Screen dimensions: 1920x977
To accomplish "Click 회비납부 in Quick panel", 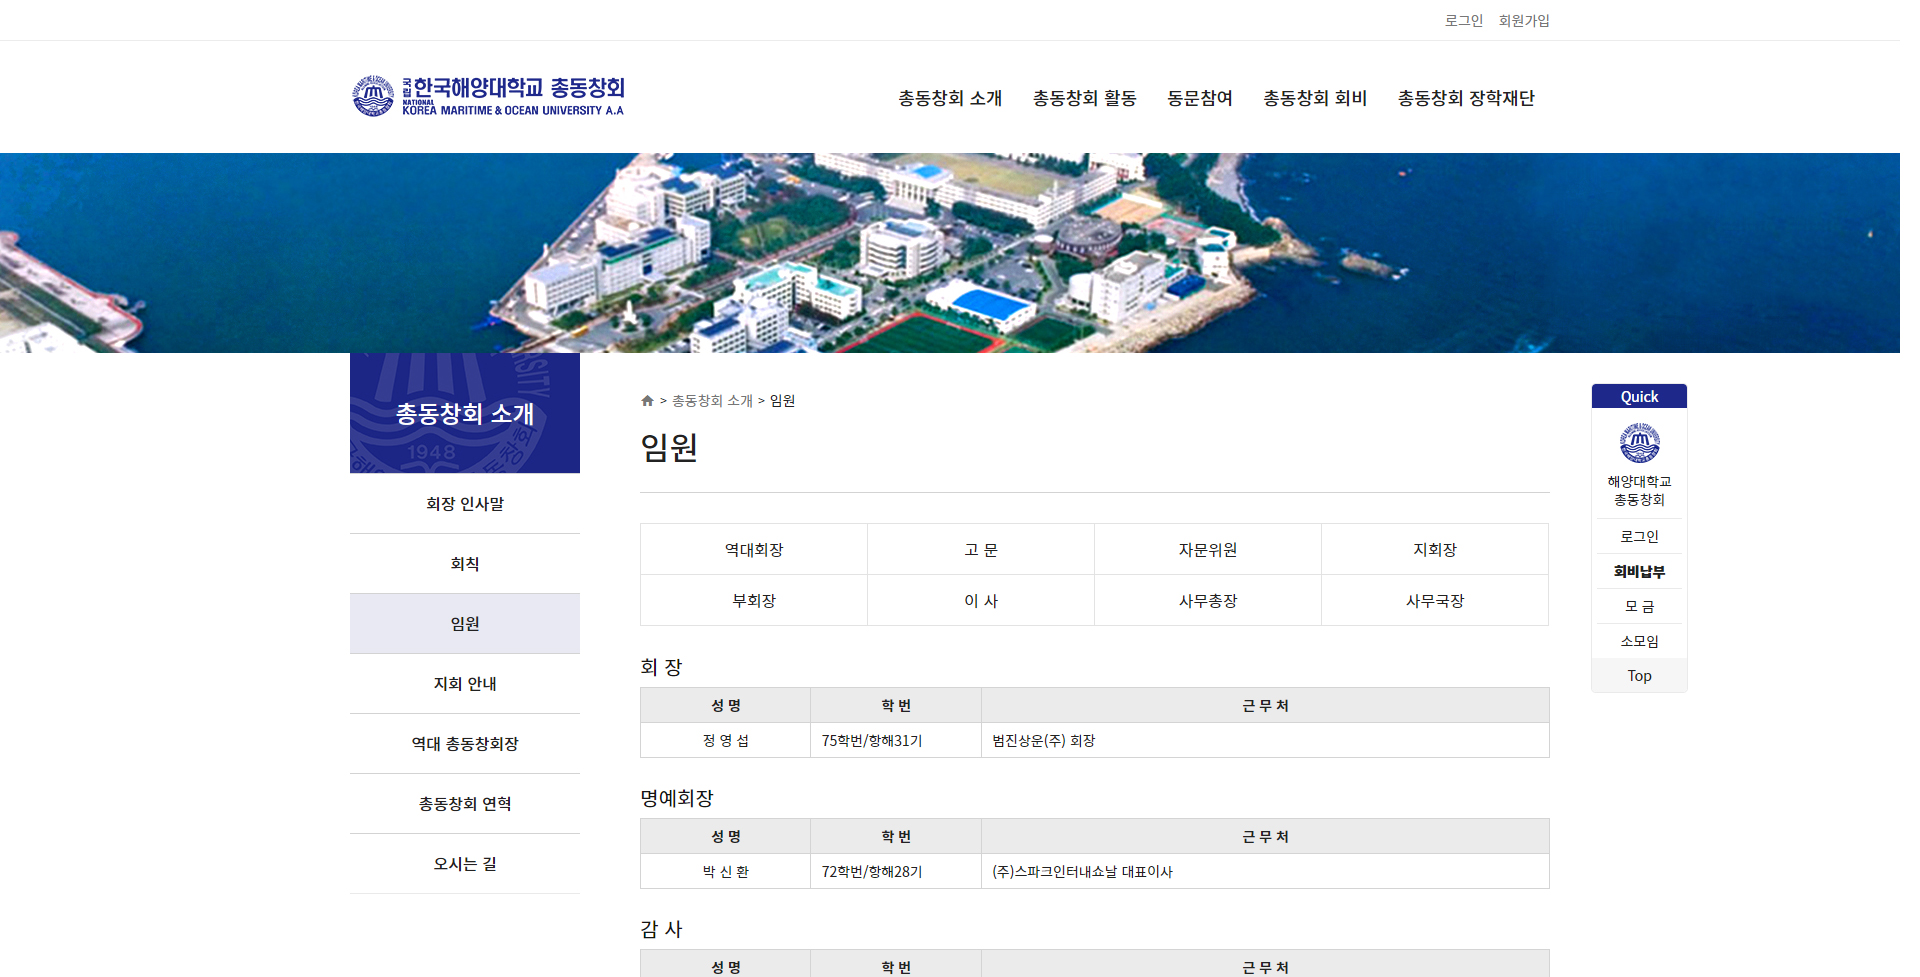I will pos(1639,571).
